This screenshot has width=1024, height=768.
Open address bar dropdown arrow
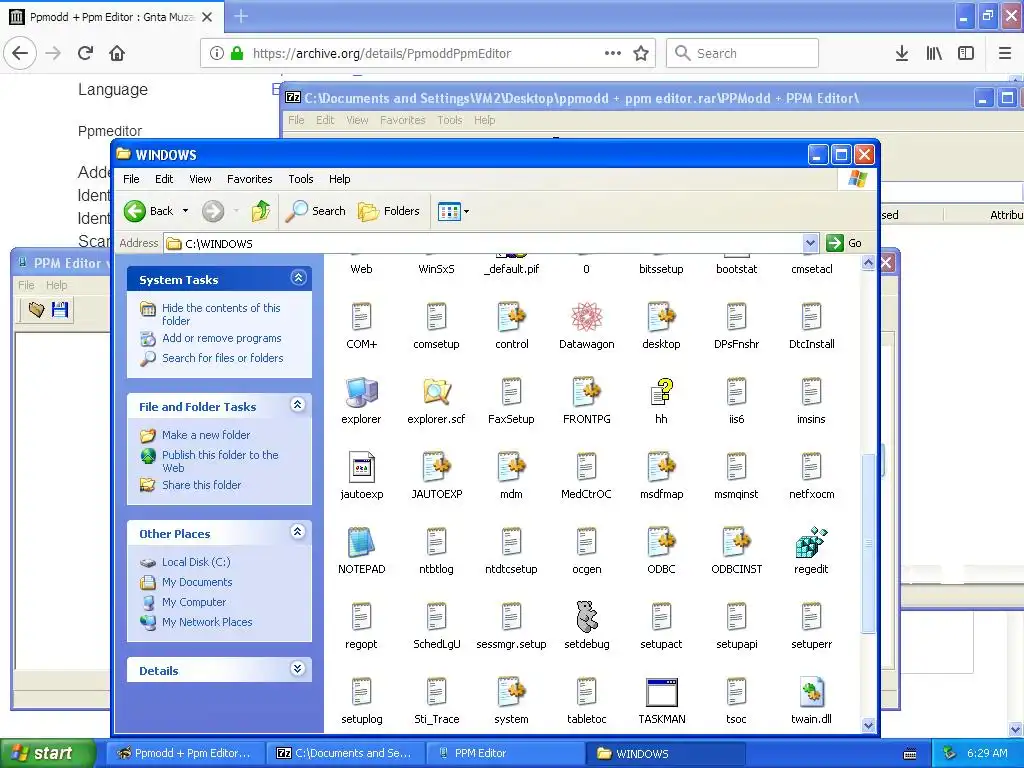(810, 243)
